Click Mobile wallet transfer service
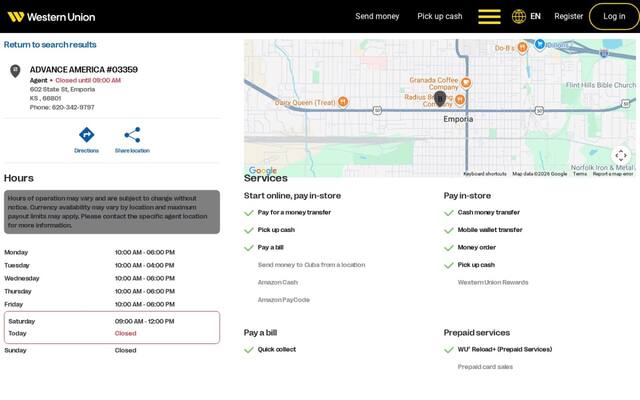This screenshot has width=640, height=400. [490, 230]
